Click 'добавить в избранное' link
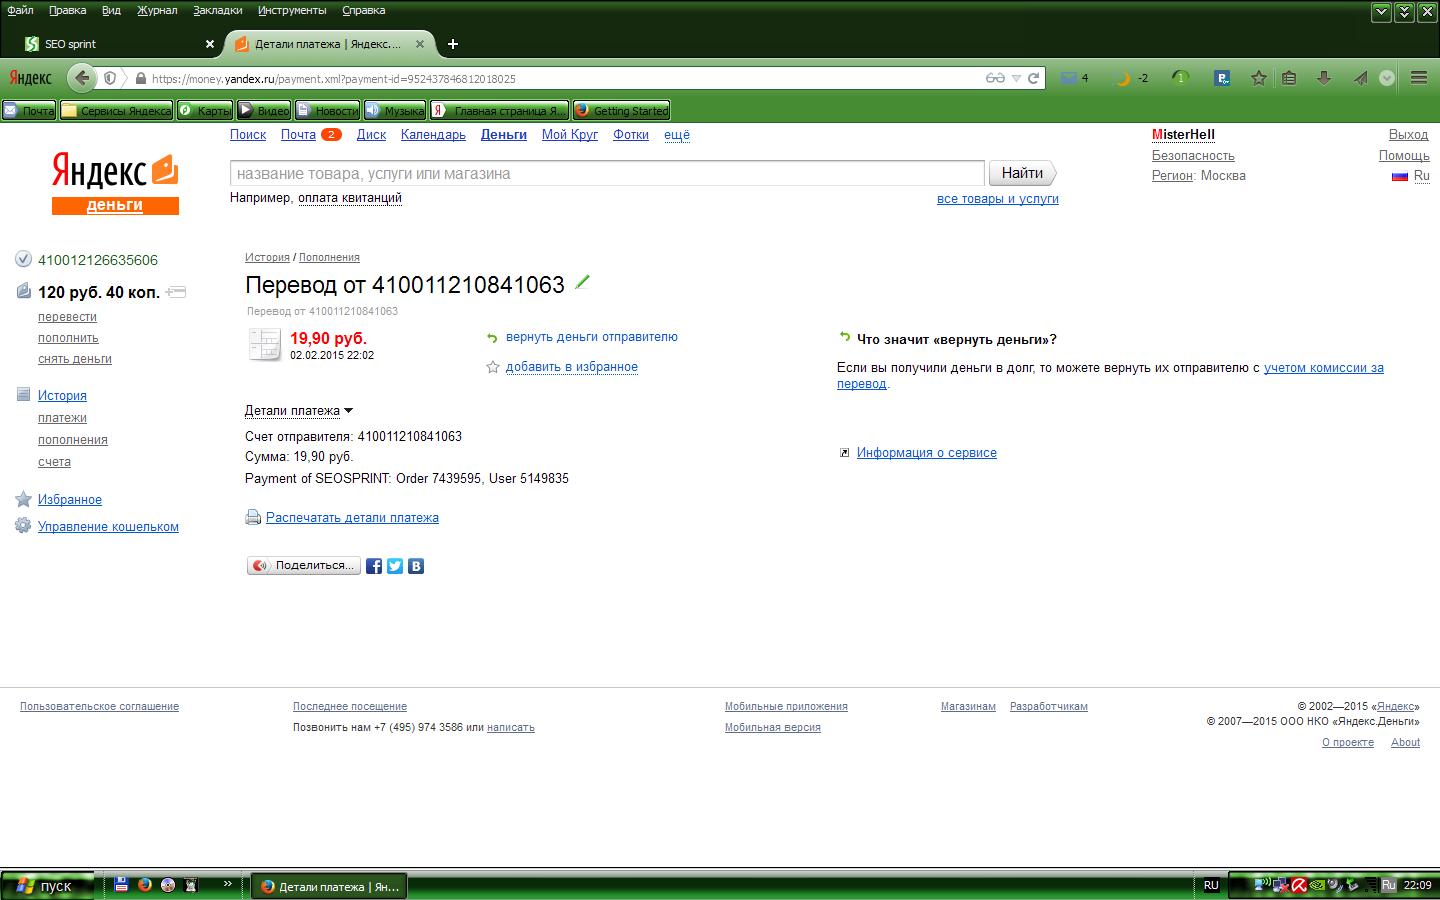The width and height of the screenshot is (1440, 900). click(x=572, y=367)
